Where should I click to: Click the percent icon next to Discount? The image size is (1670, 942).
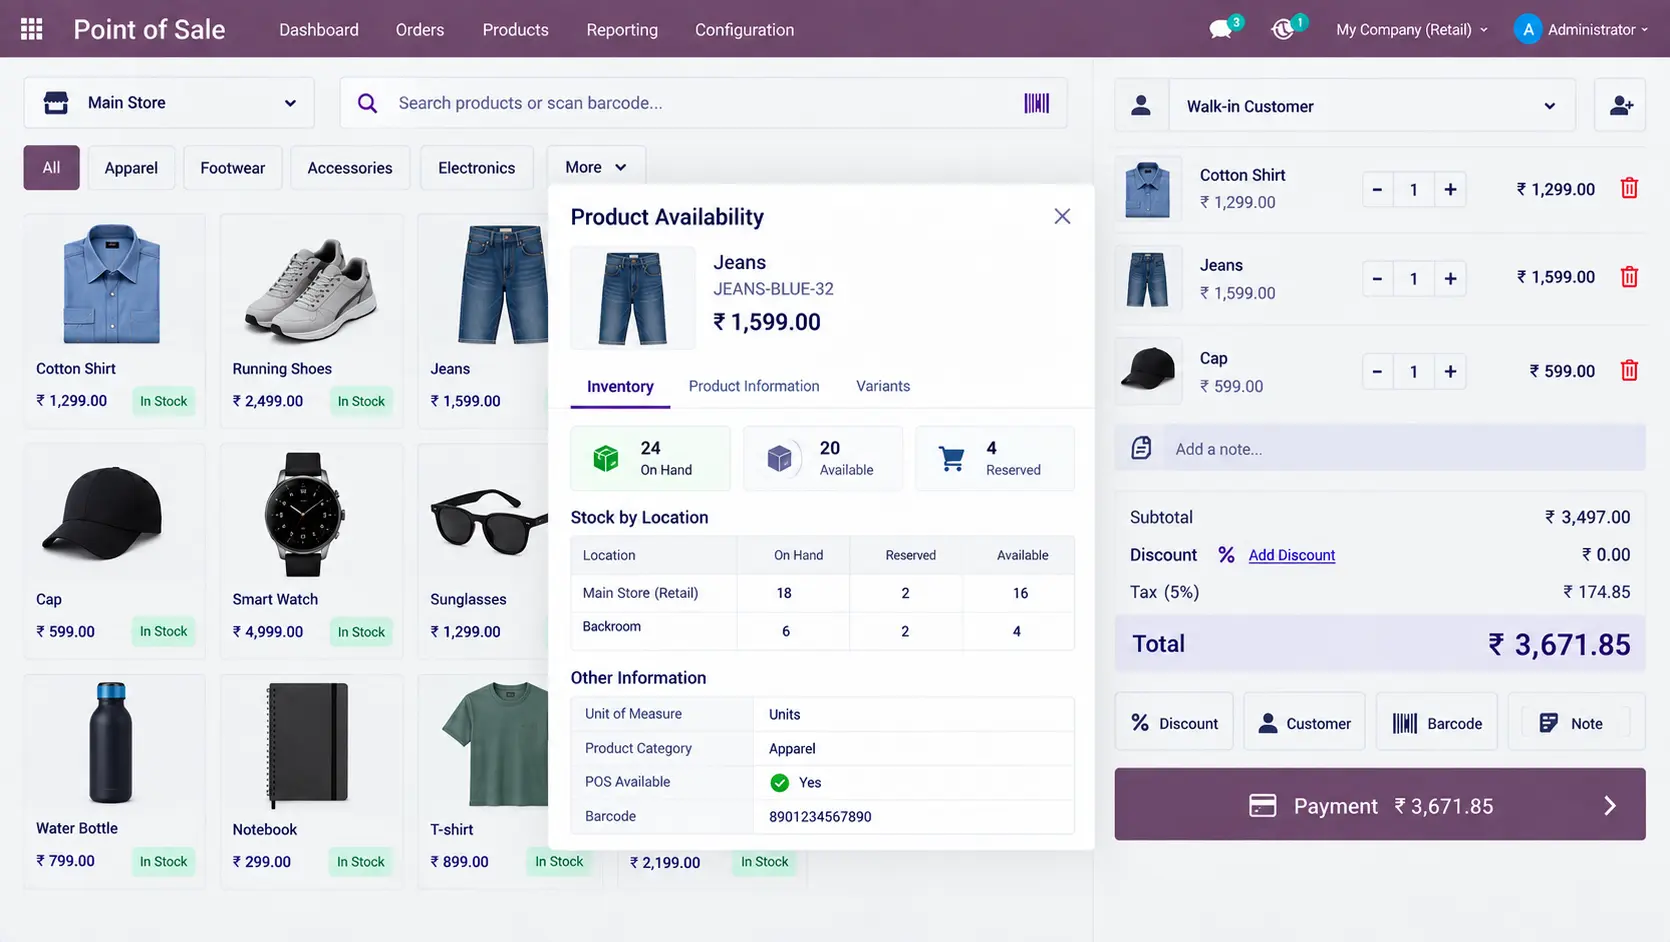(1226, 554)
